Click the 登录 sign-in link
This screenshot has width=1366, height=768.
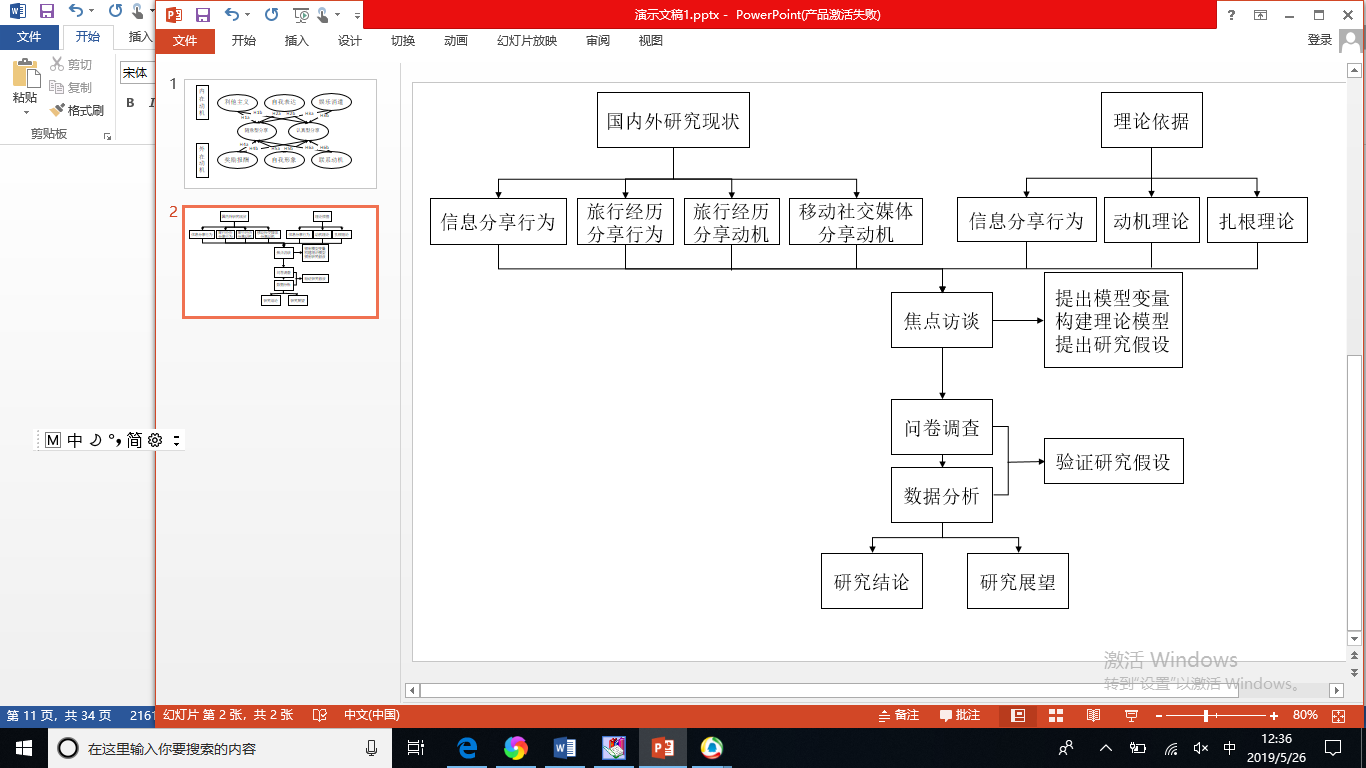(1320, 40)
